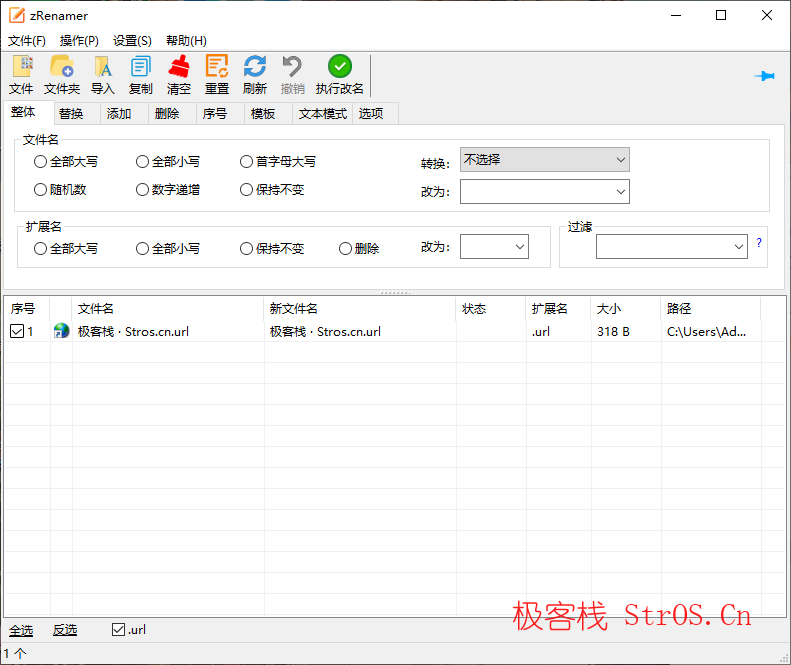Click the 刷新 refresh toolbar icon
791x665 pixels.
click(x=255, y=67)
